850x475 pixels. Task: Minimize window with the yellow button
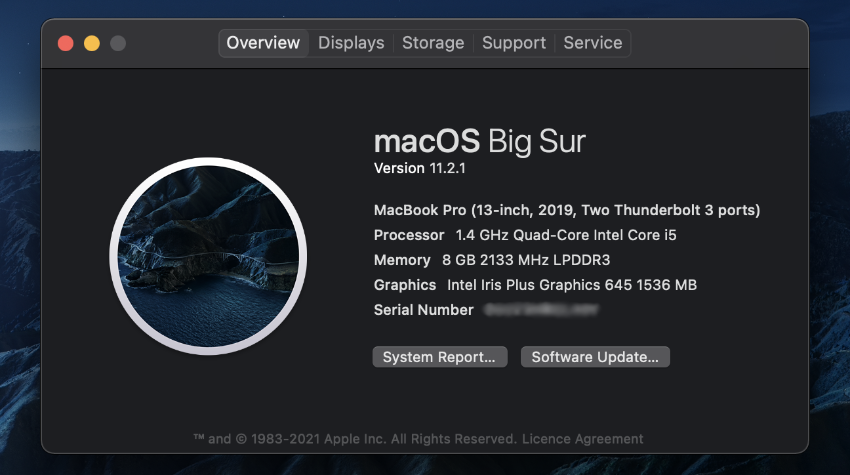(92, 43)
